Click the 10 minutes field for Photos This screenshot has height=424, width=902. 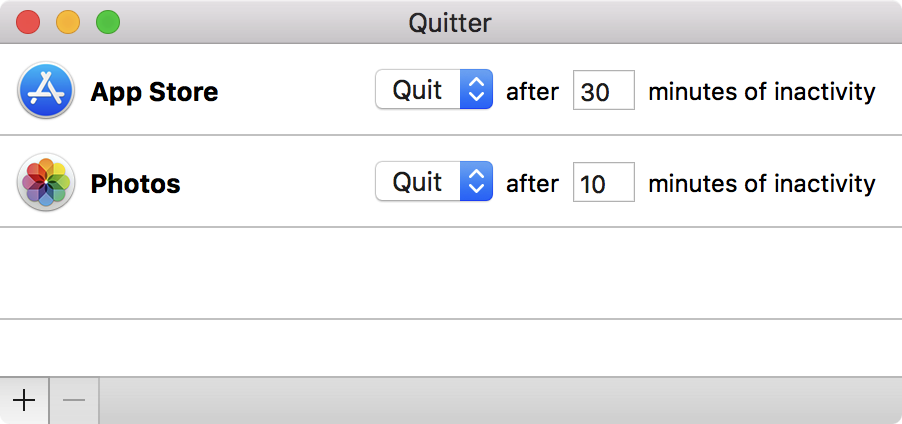tap(603, 183)
